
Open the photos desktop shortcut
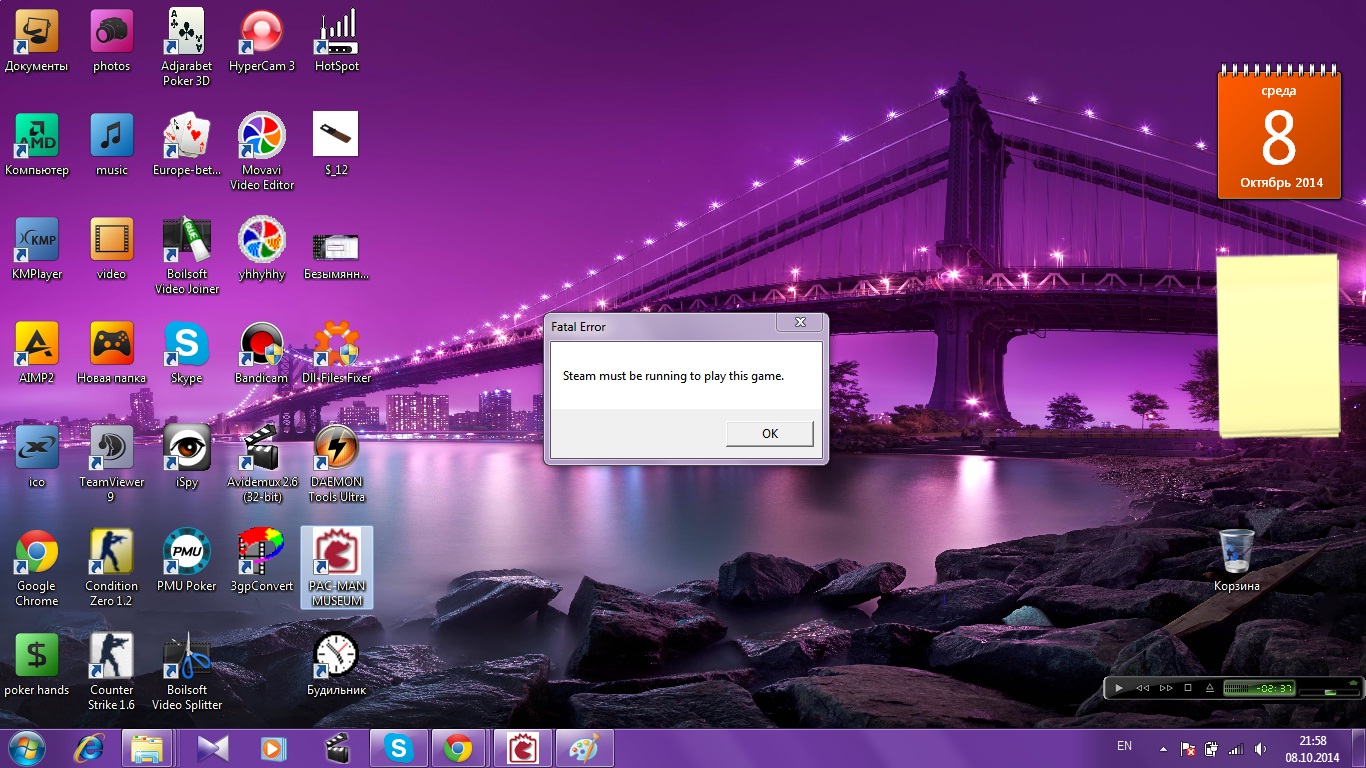pyautogui.click(x=112, y=41)
